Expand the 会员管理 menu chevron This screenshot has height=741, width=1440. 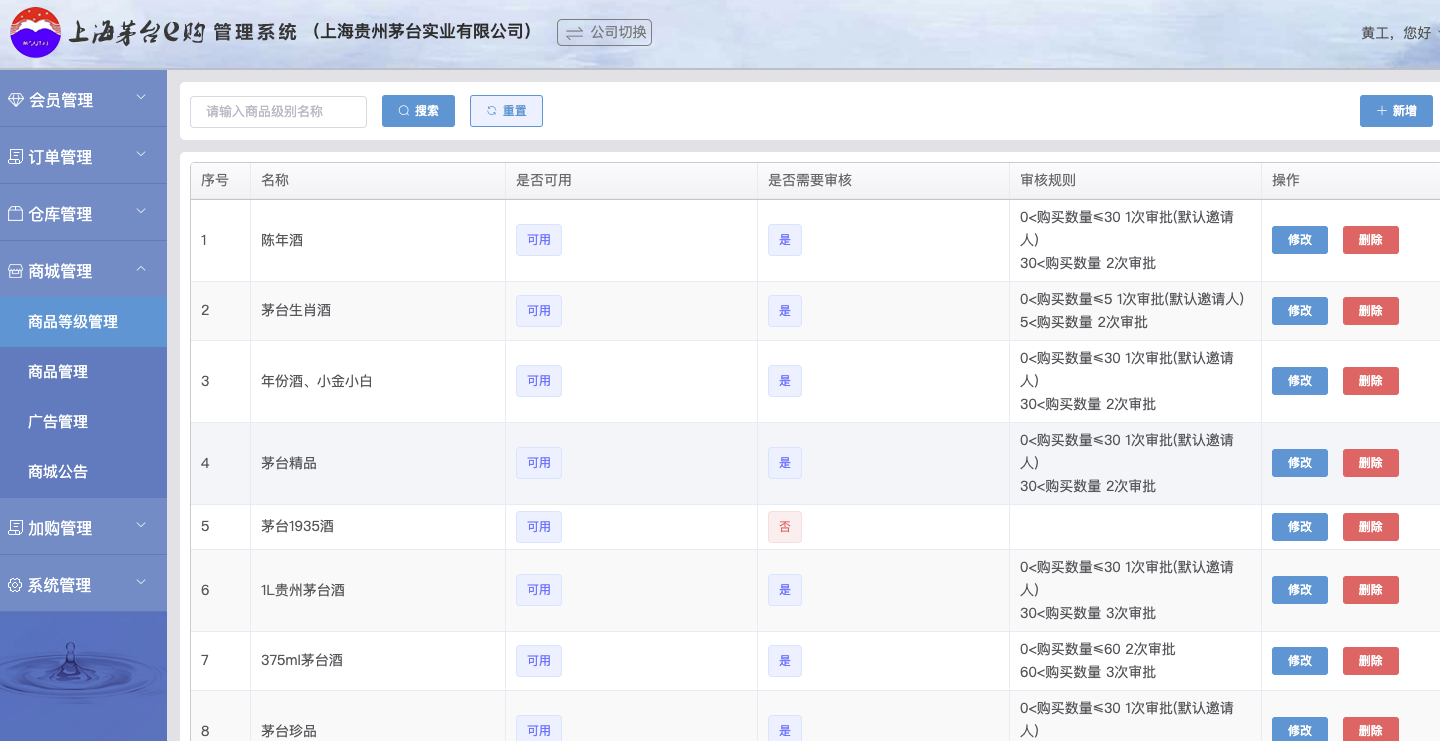(141, 97)
